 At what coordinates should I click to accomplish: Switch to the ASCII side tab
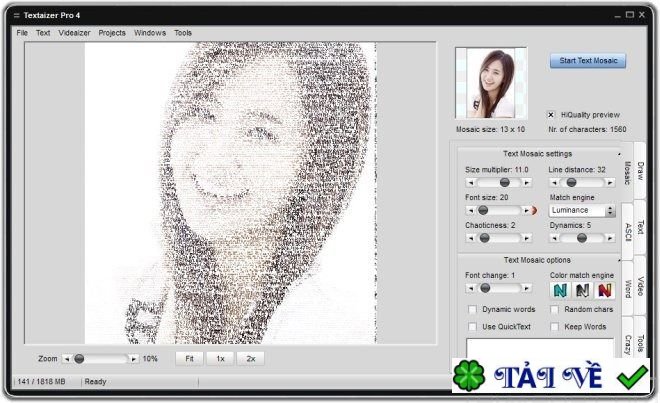pos(628,232)
